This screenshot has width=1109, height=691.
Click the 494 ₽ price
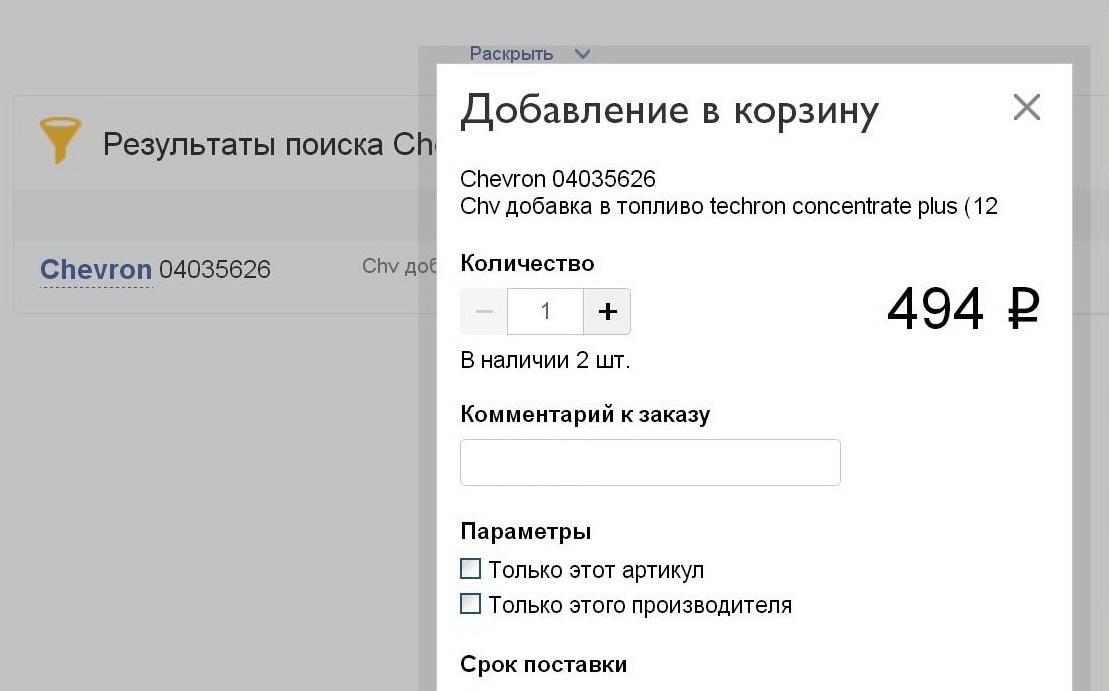point(963,309)
